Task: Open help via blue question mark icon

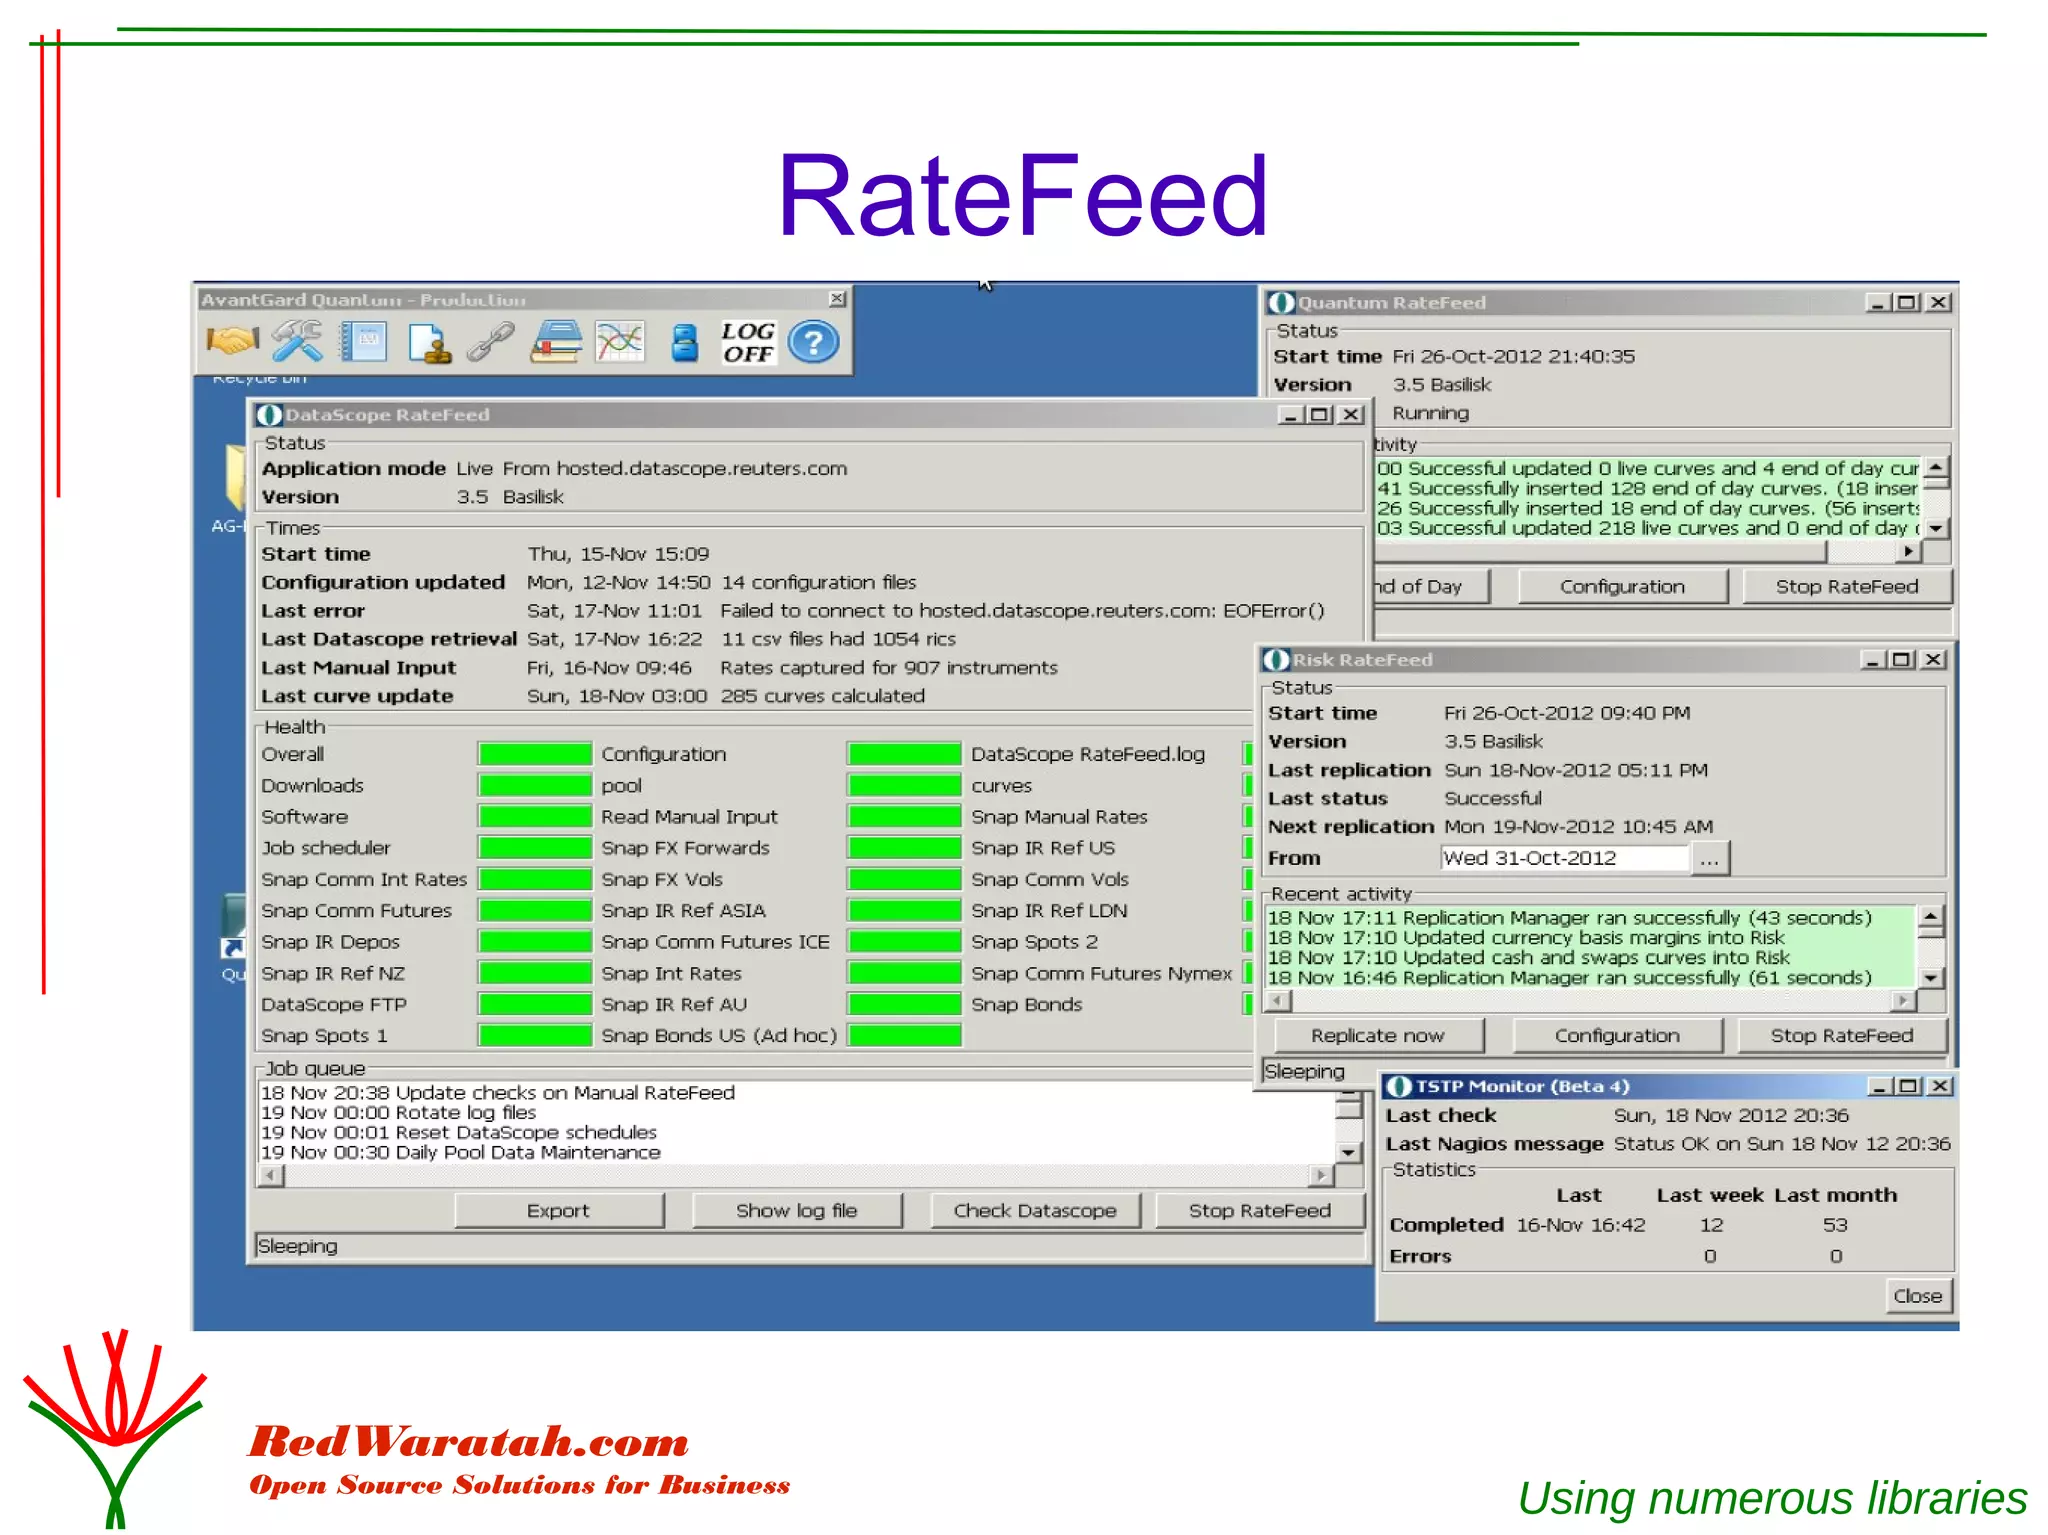Action: coord(813,342)
